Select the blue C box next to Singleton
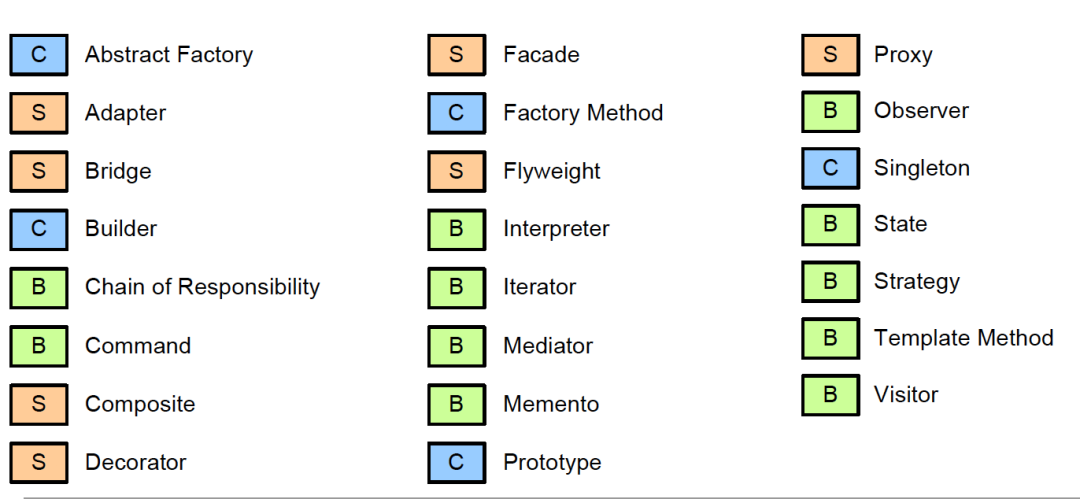Viewport: 1080px width, 499px height. 830,168
